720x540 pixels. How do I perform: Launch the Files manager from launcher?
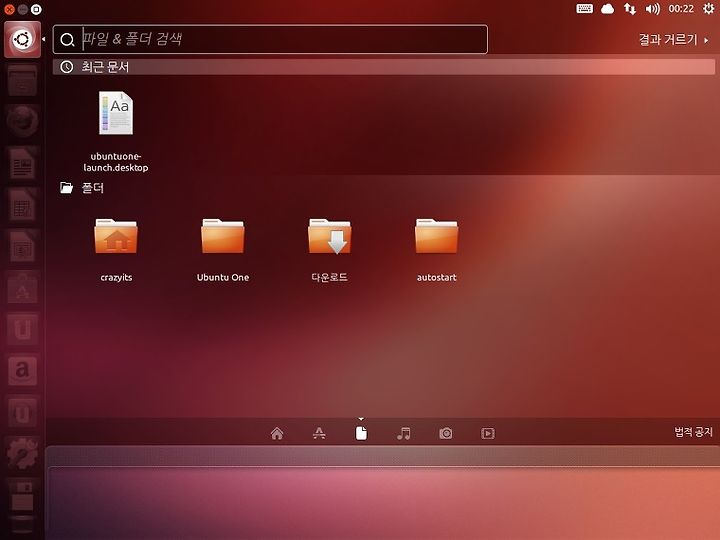(22, 80)
